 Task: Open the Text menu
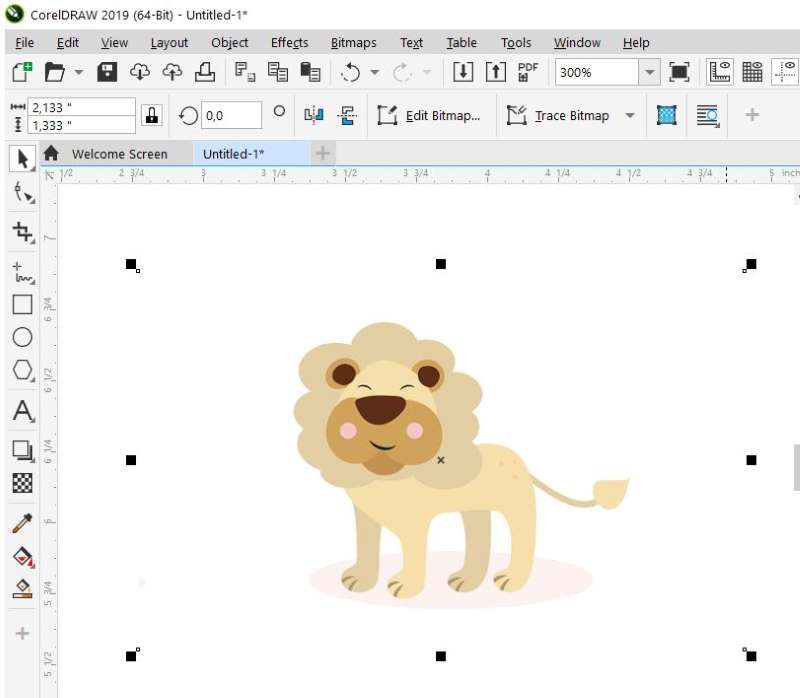coord(412,43)
